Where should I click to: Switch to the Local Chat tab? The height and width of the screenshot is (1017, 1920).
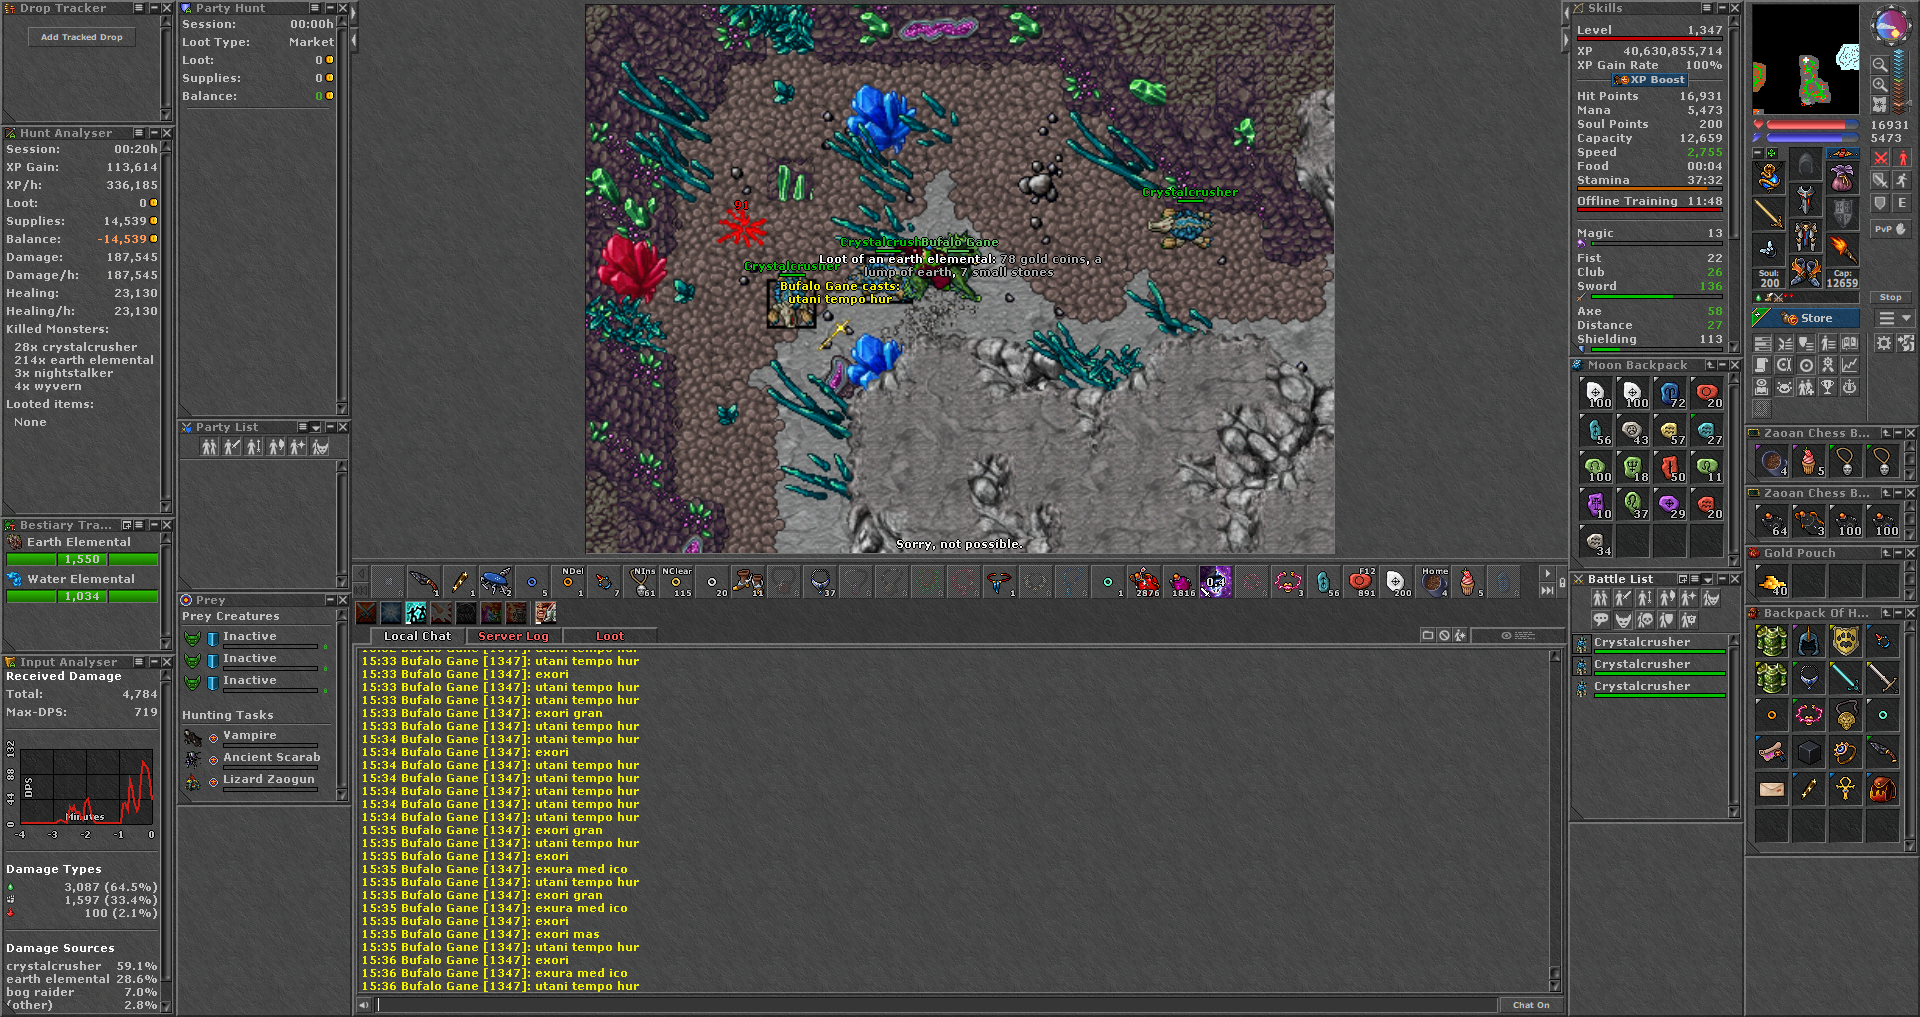point(418,636)
